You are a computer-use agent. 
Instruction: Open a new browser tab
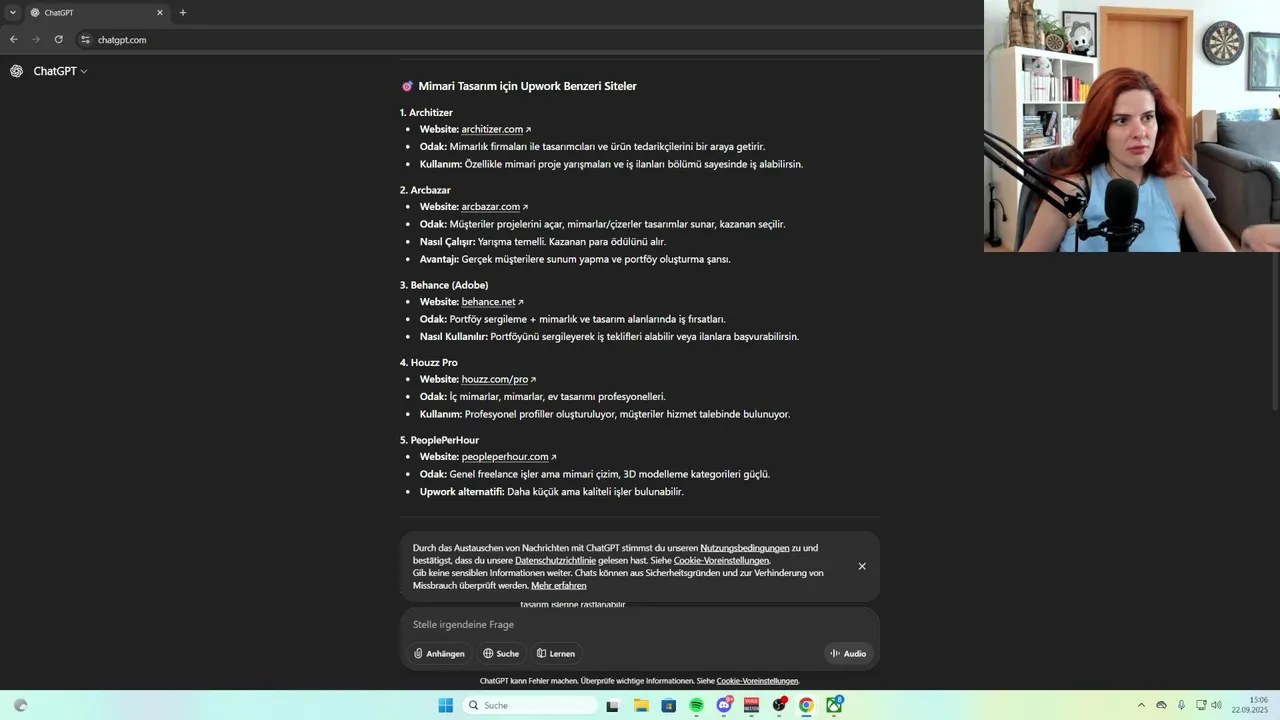tap(183, 13)
